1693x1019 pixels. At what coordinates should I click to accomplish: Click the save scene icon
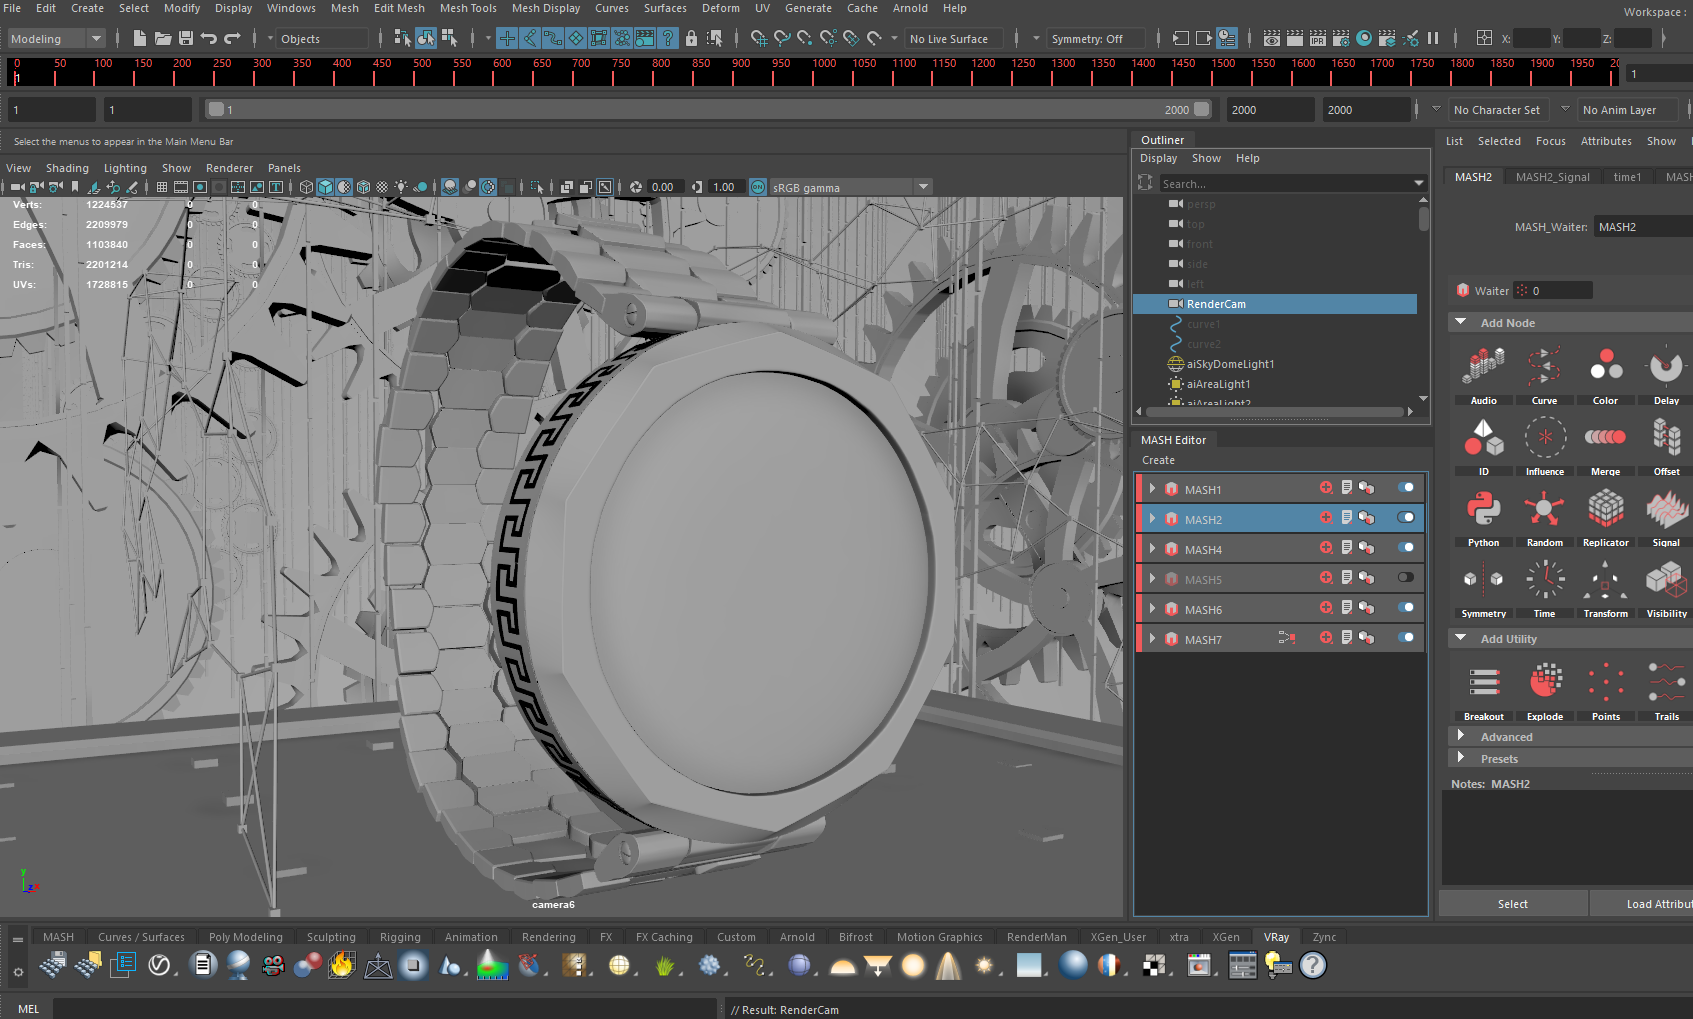(x=186, y=38)
